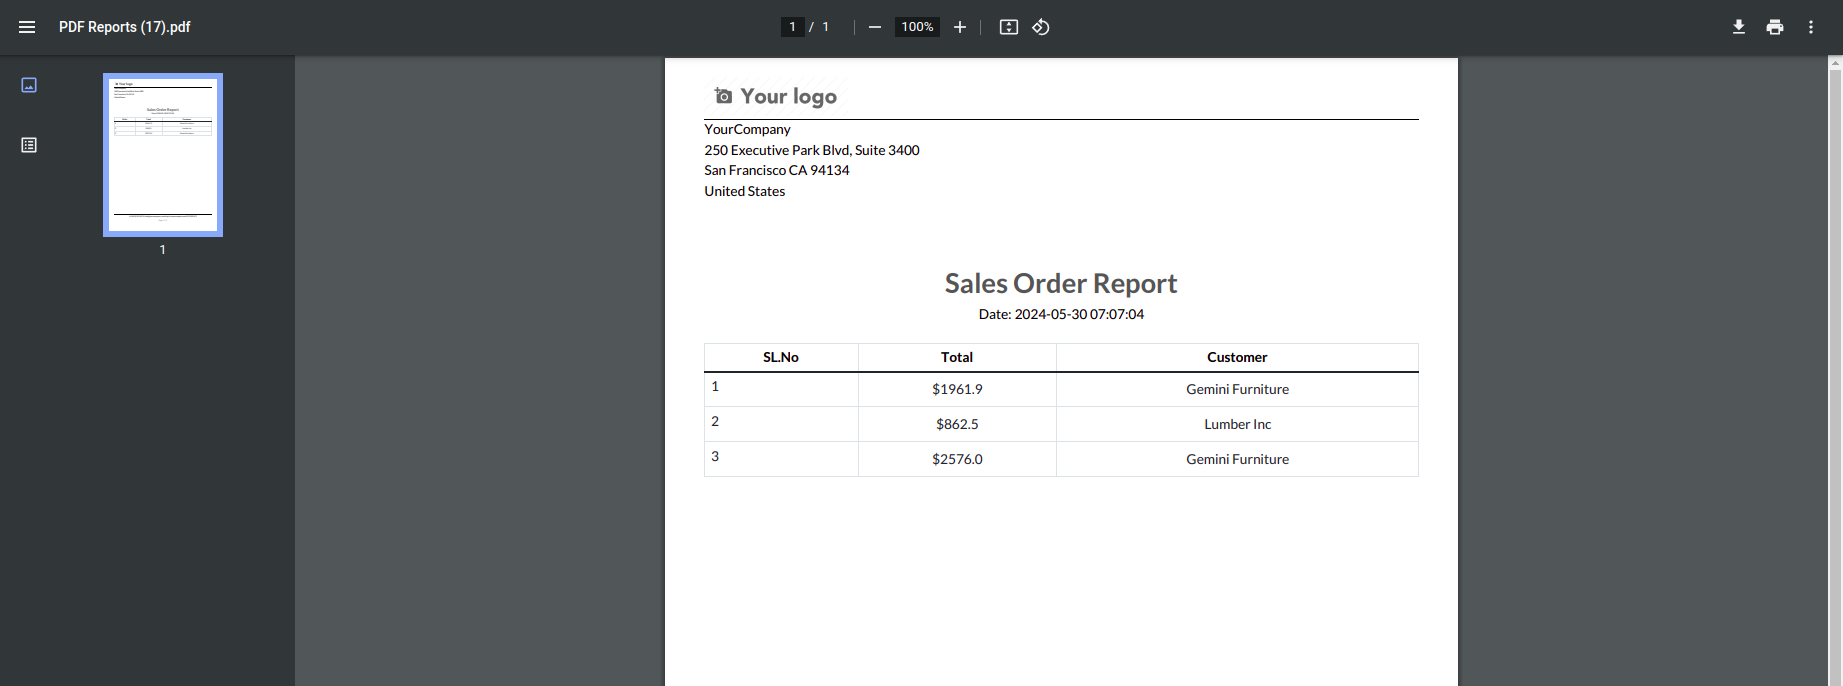Show thumbnails view in sidebar

29,85
